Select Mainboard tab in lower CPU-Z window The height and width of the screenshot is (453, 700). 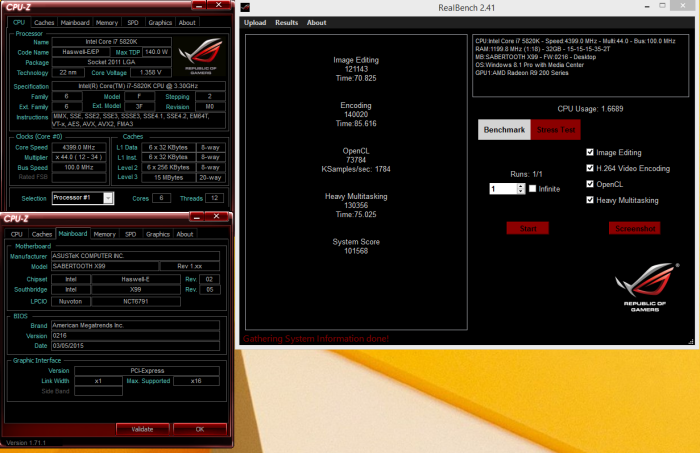pyautogui.click(x=73, y=233)
